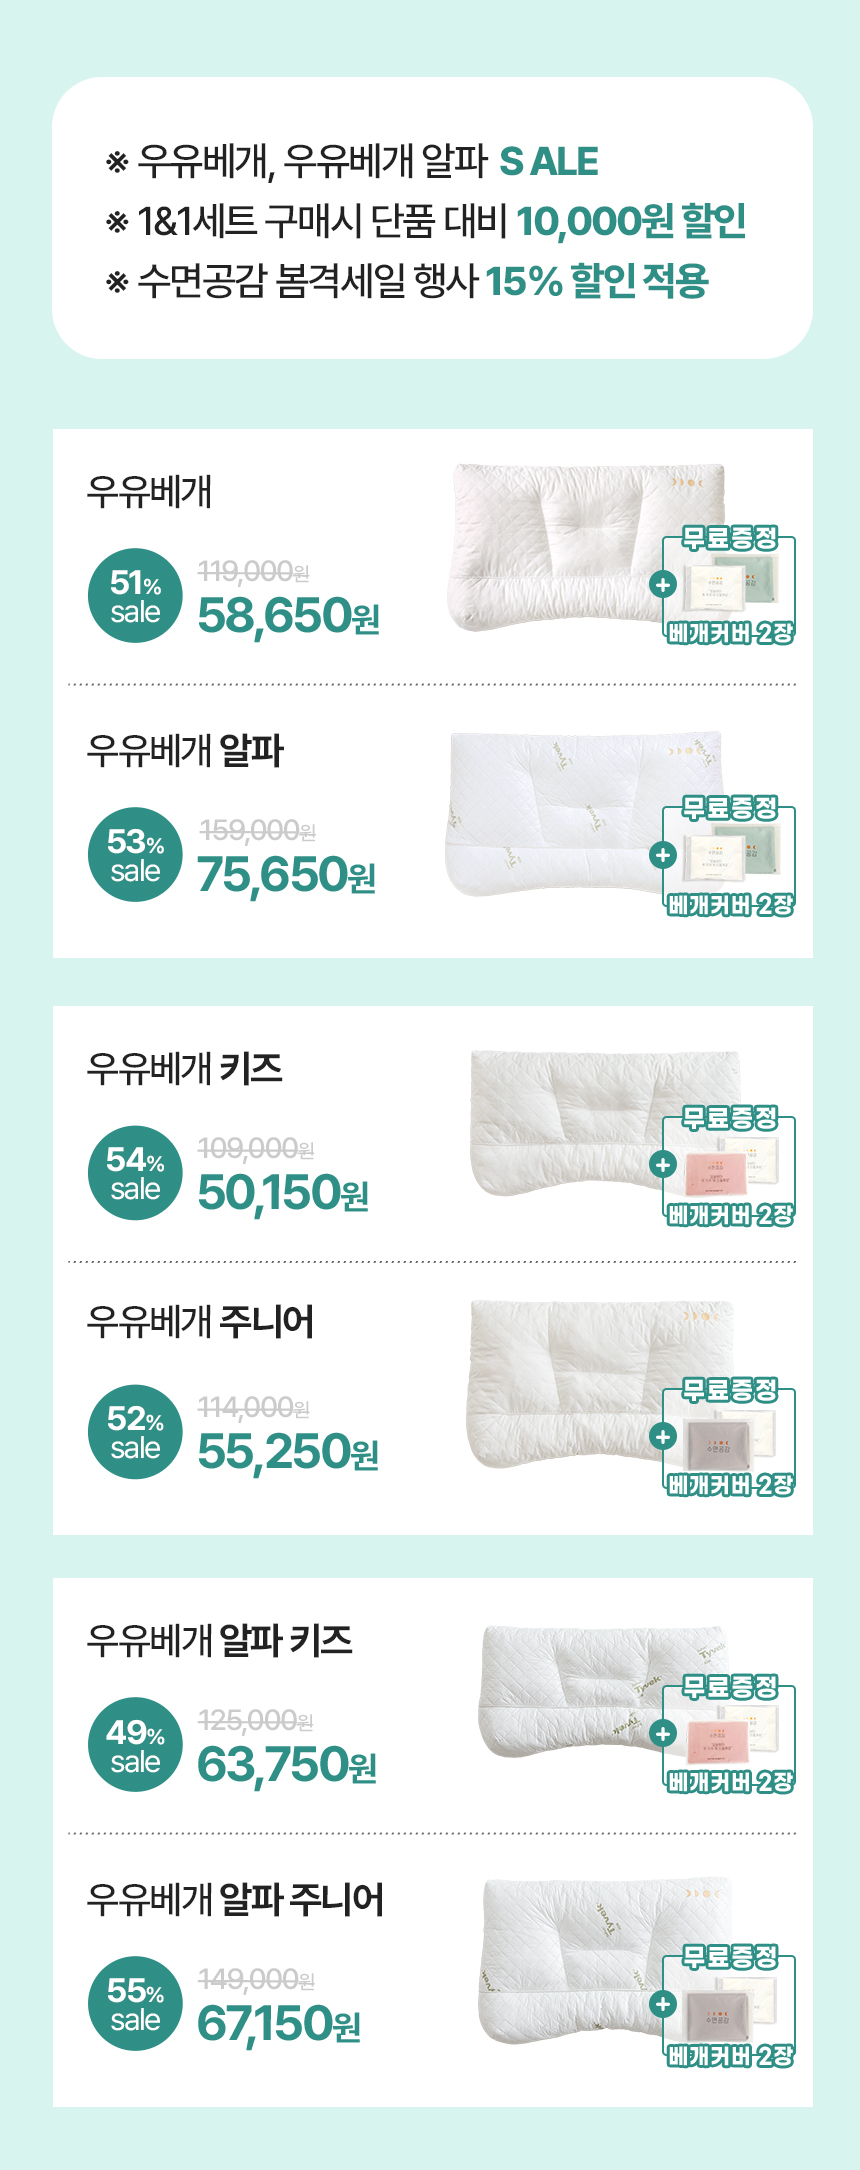
Task: Click the 우유베개 알파 product title
Action: [185, 750]
